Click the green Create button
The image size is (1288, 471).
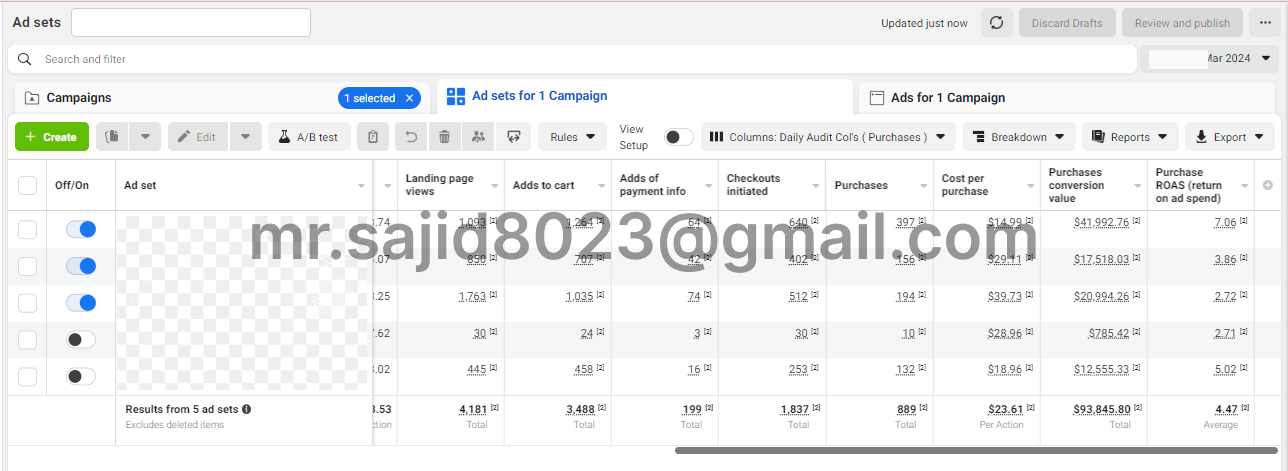(52, 137)
